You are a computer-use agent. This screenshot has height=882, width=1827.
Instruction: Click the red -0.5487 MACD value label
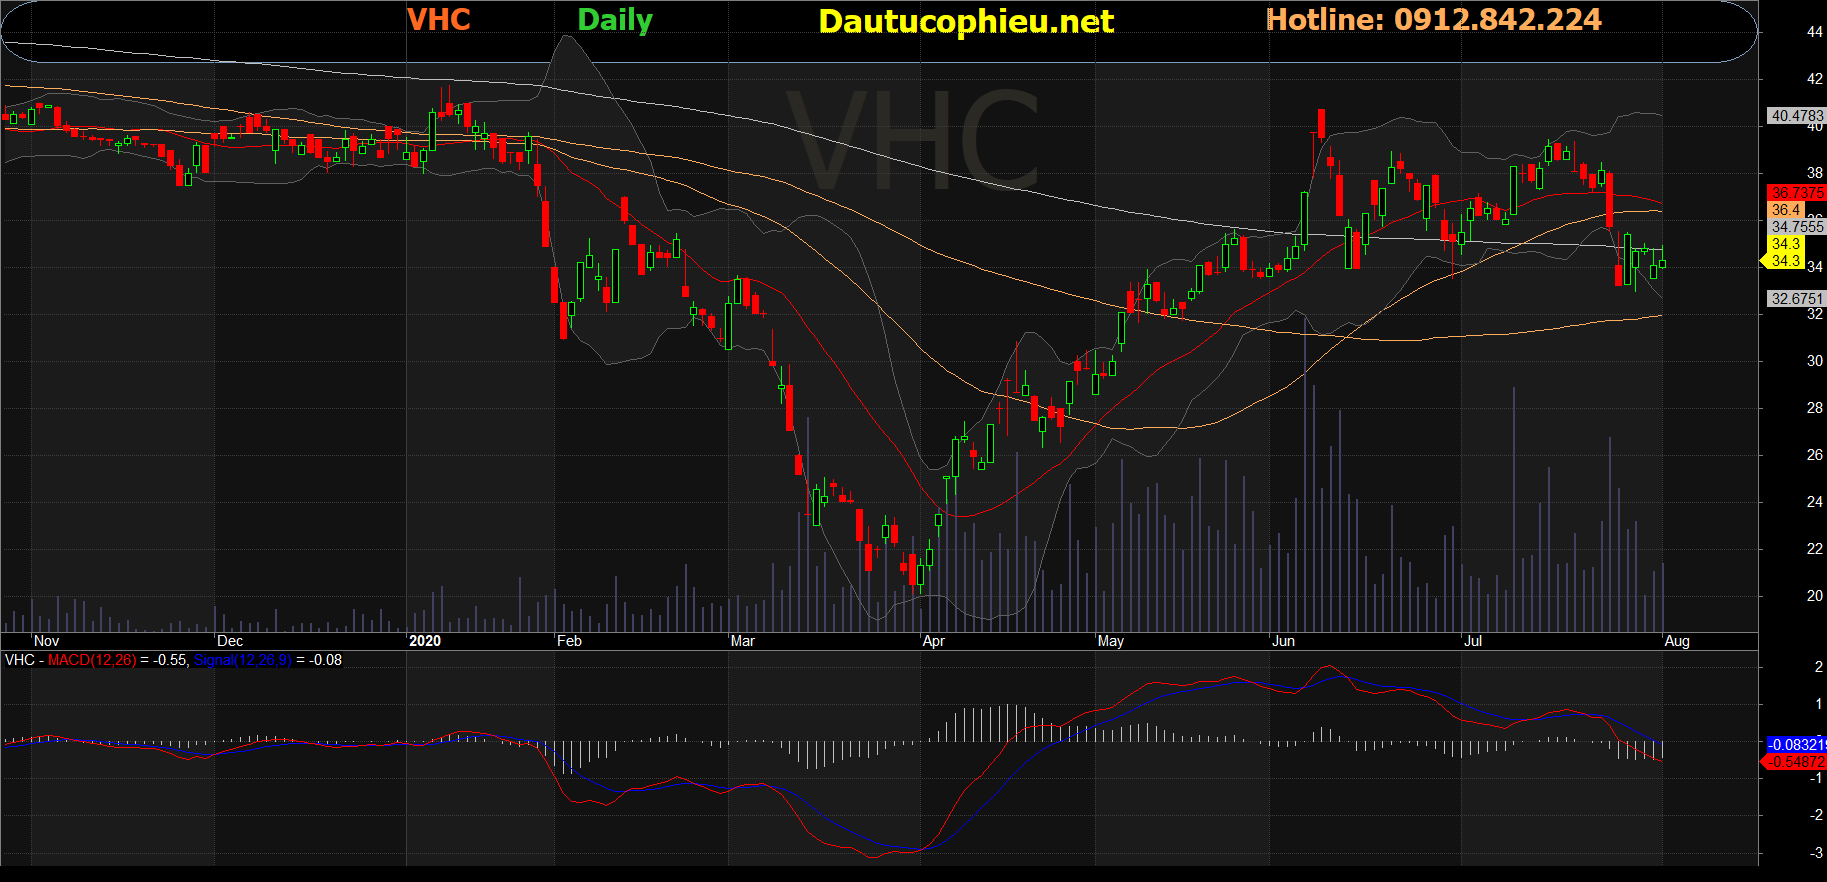(1796, 762)
